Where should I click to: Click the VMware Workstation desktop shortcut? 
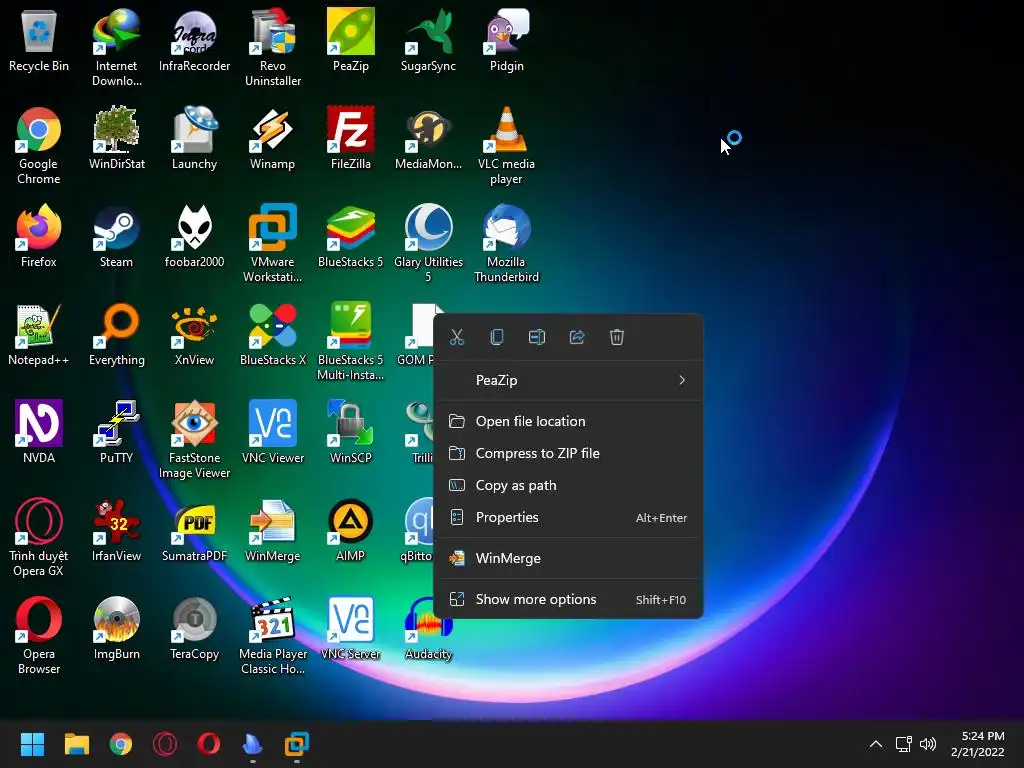(272, 244)
